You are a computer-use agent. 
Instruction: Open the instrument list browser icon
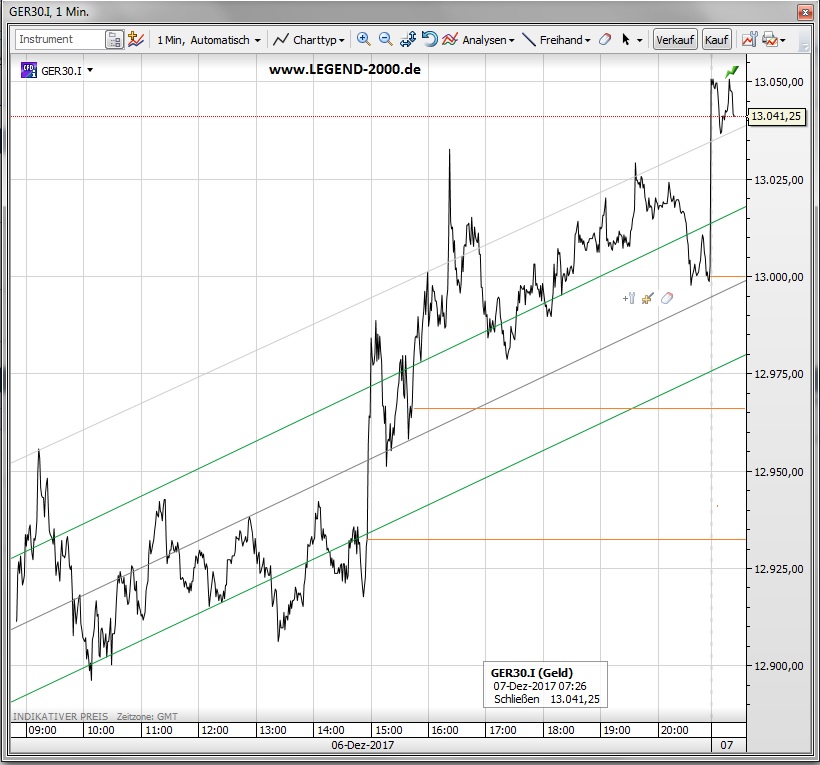tap(114, 40)
